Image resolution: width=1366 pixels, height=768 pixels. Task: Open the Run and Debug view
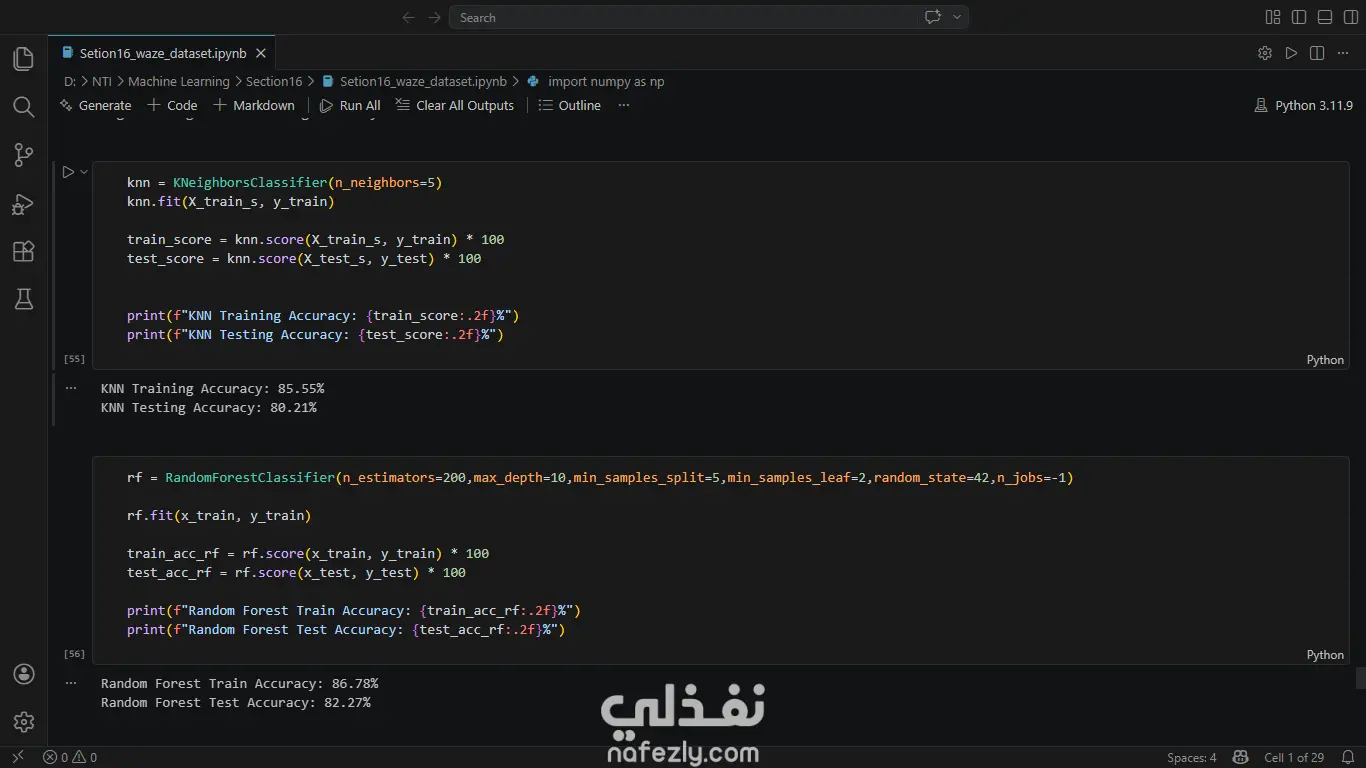tap(24, 204)
